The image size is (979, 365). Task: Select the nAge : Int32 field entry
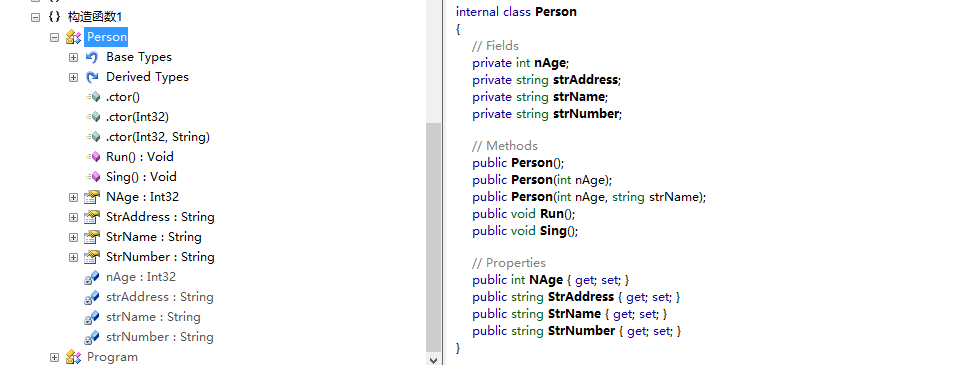[141, 277]
